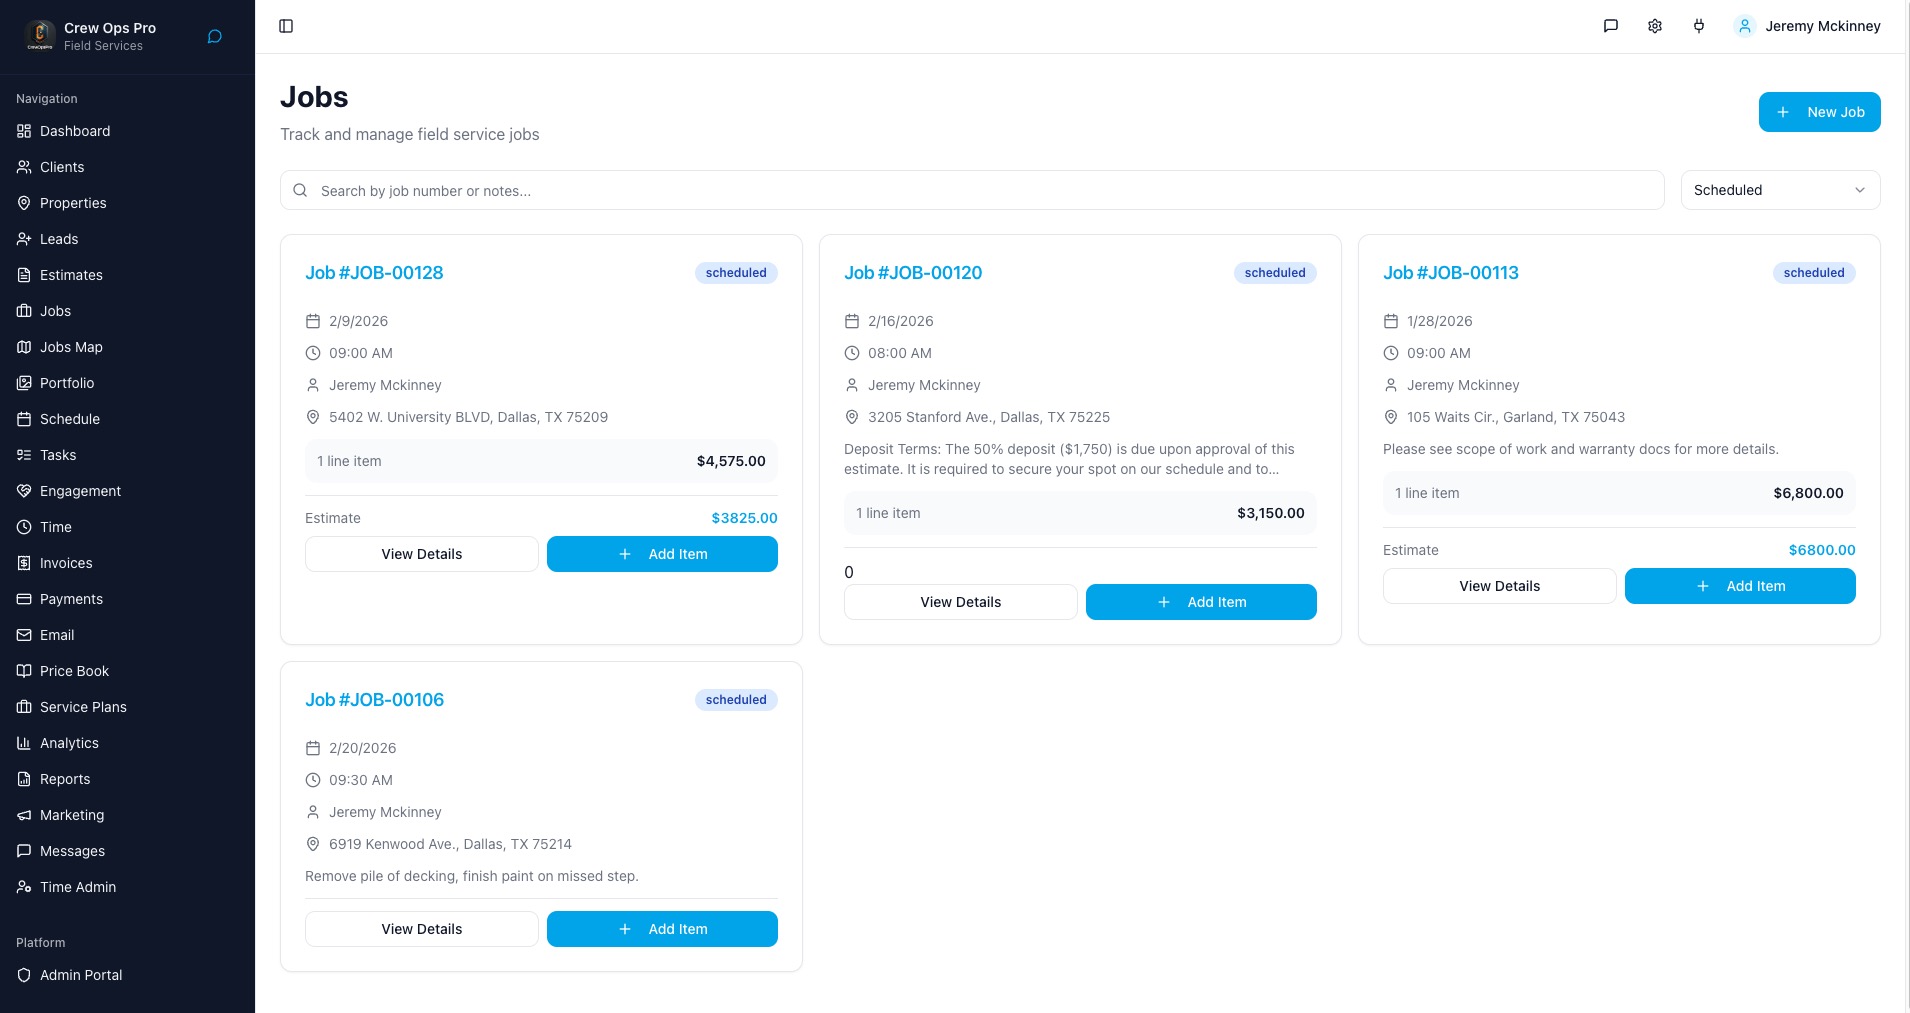Click the New Job button
The height and width of the screenshot is (1013, 1910).
click(x=1819, y=112)
